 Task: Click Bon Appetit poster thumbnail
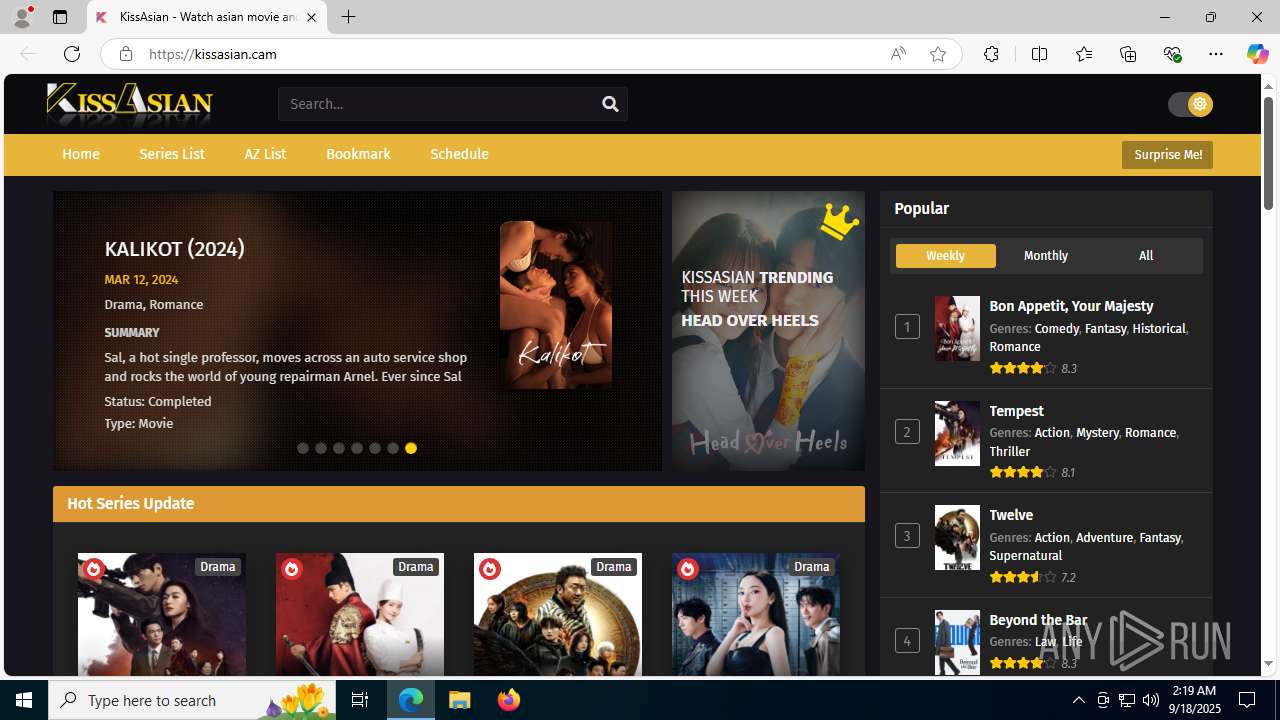[957, 328]
